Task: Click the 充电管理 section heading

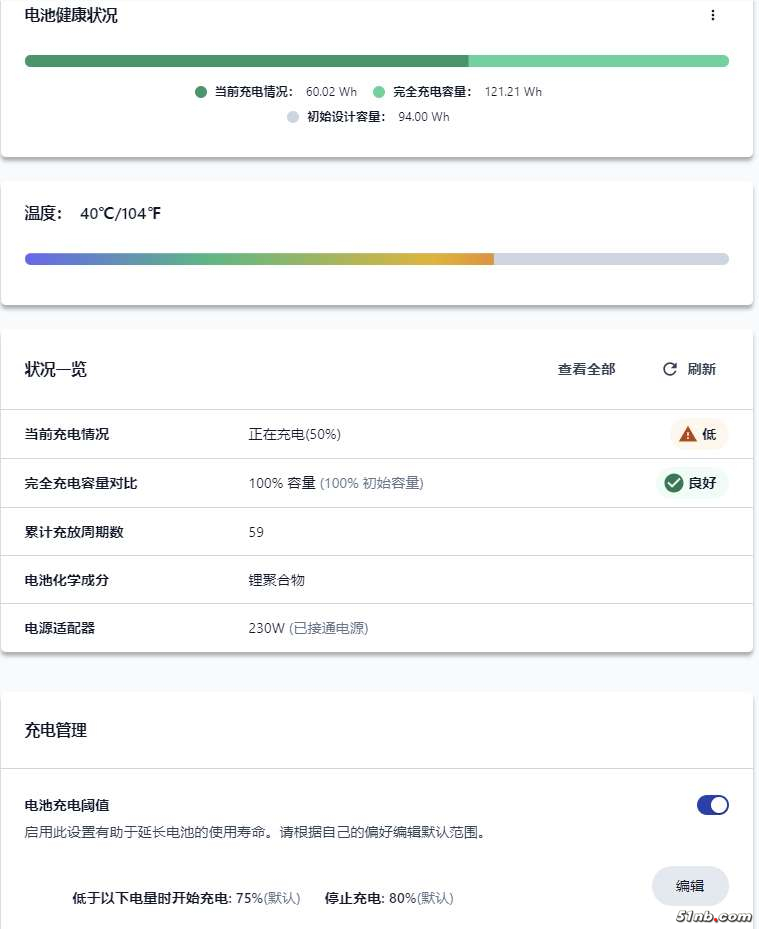Action: 56,731
